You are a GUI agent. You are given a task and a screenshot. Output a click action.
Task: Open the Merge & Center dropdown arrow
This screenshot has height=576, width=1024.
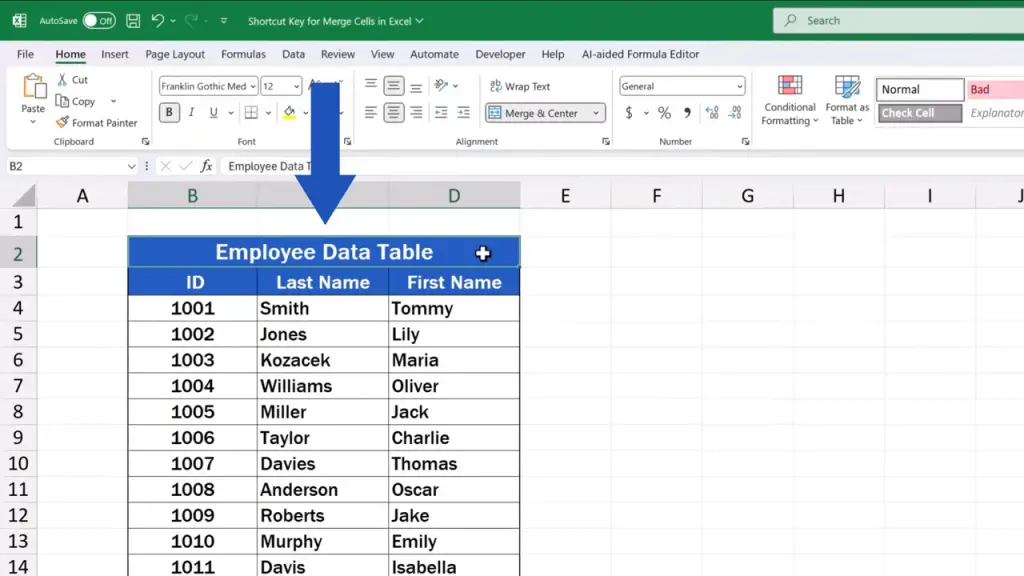click(x=596, y=113)
